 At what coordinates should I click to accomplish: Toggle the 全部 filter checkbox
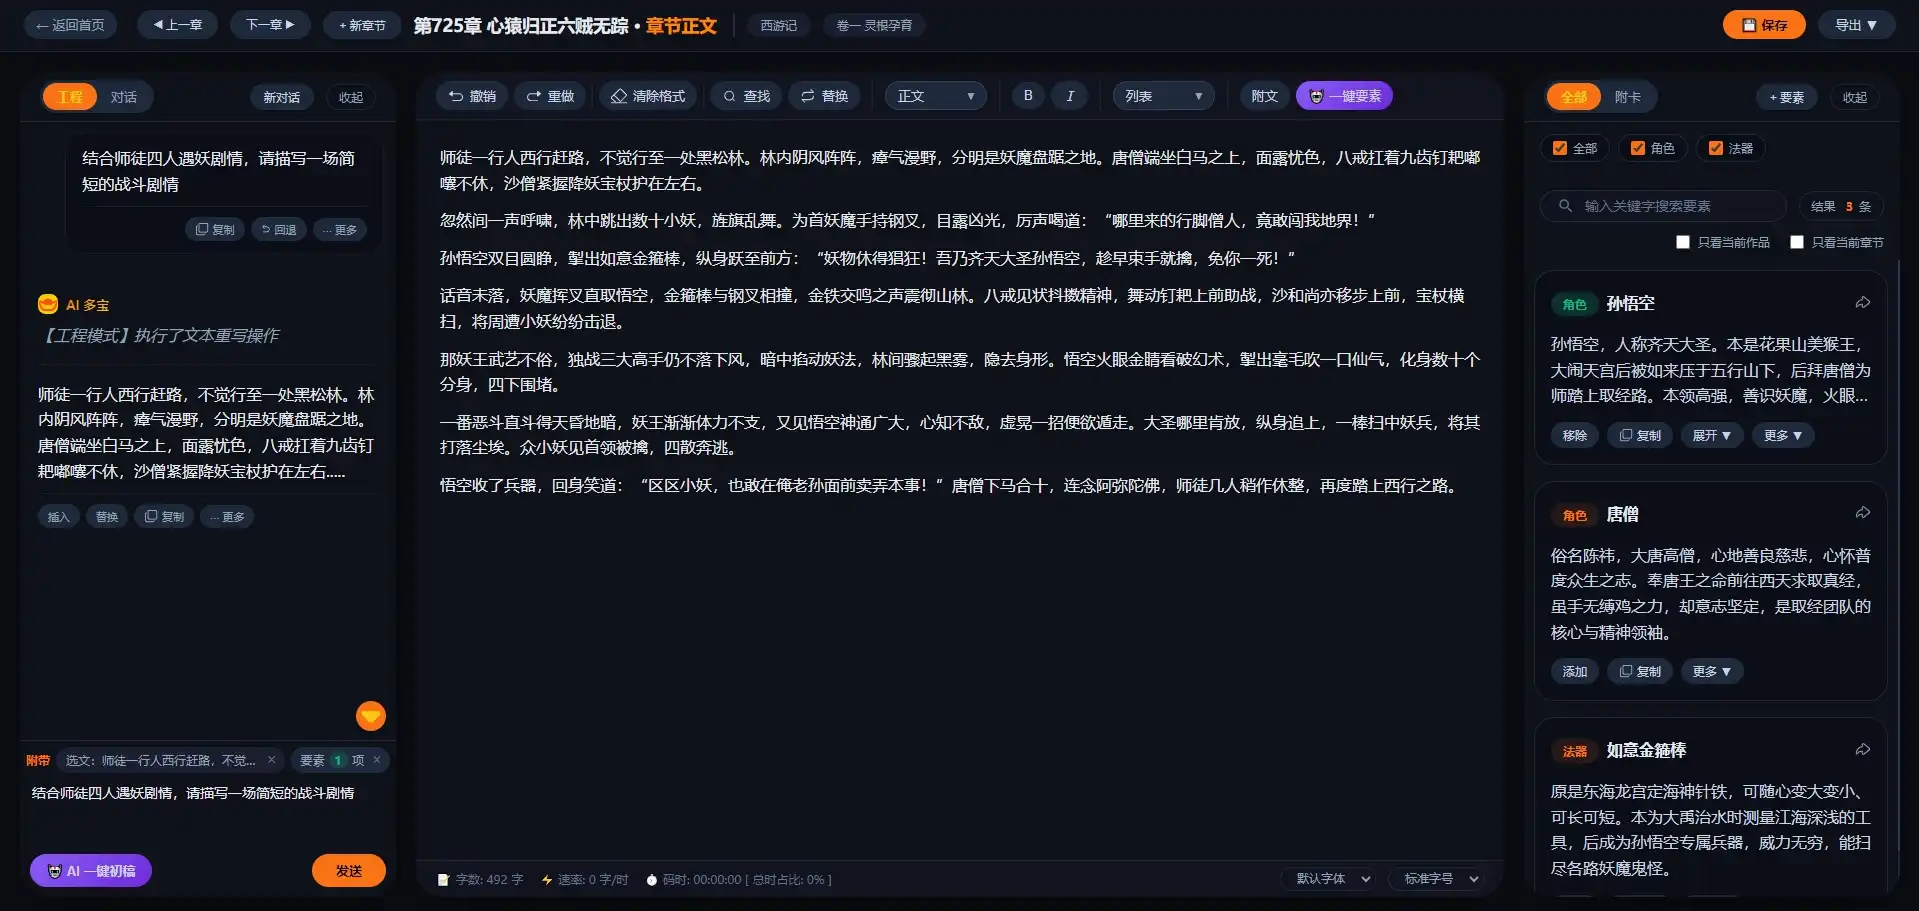(x=1560, y=148)
